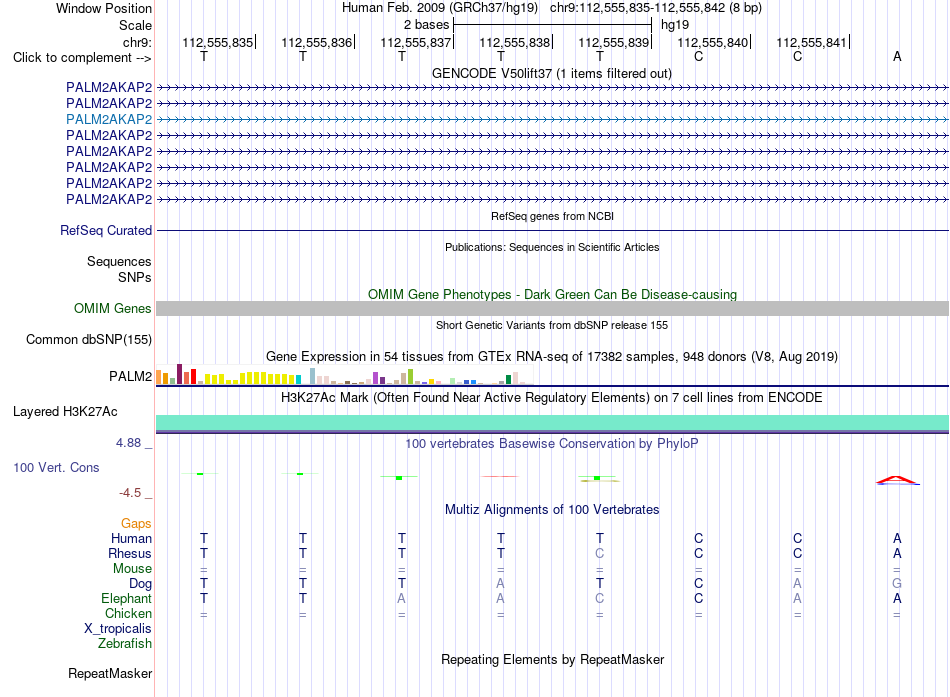The width and height of the screenshot is (950, 697).
Task: Open the RepeatMasker track label
Action: (110, 673)
